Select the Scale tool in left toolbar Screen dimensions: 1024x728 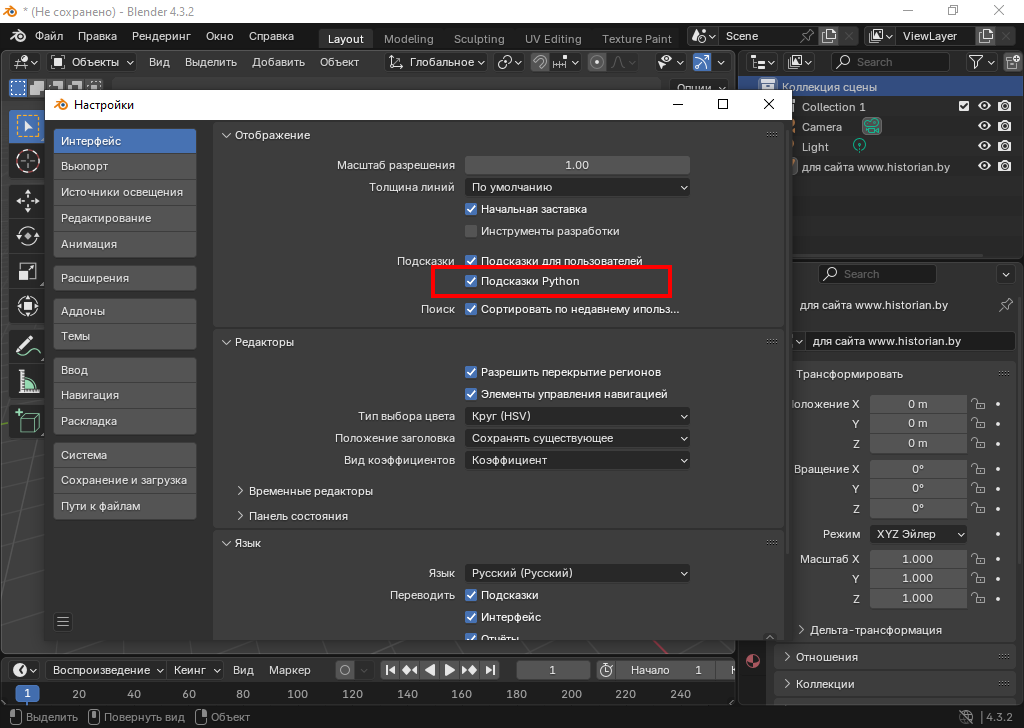[27, 271]
